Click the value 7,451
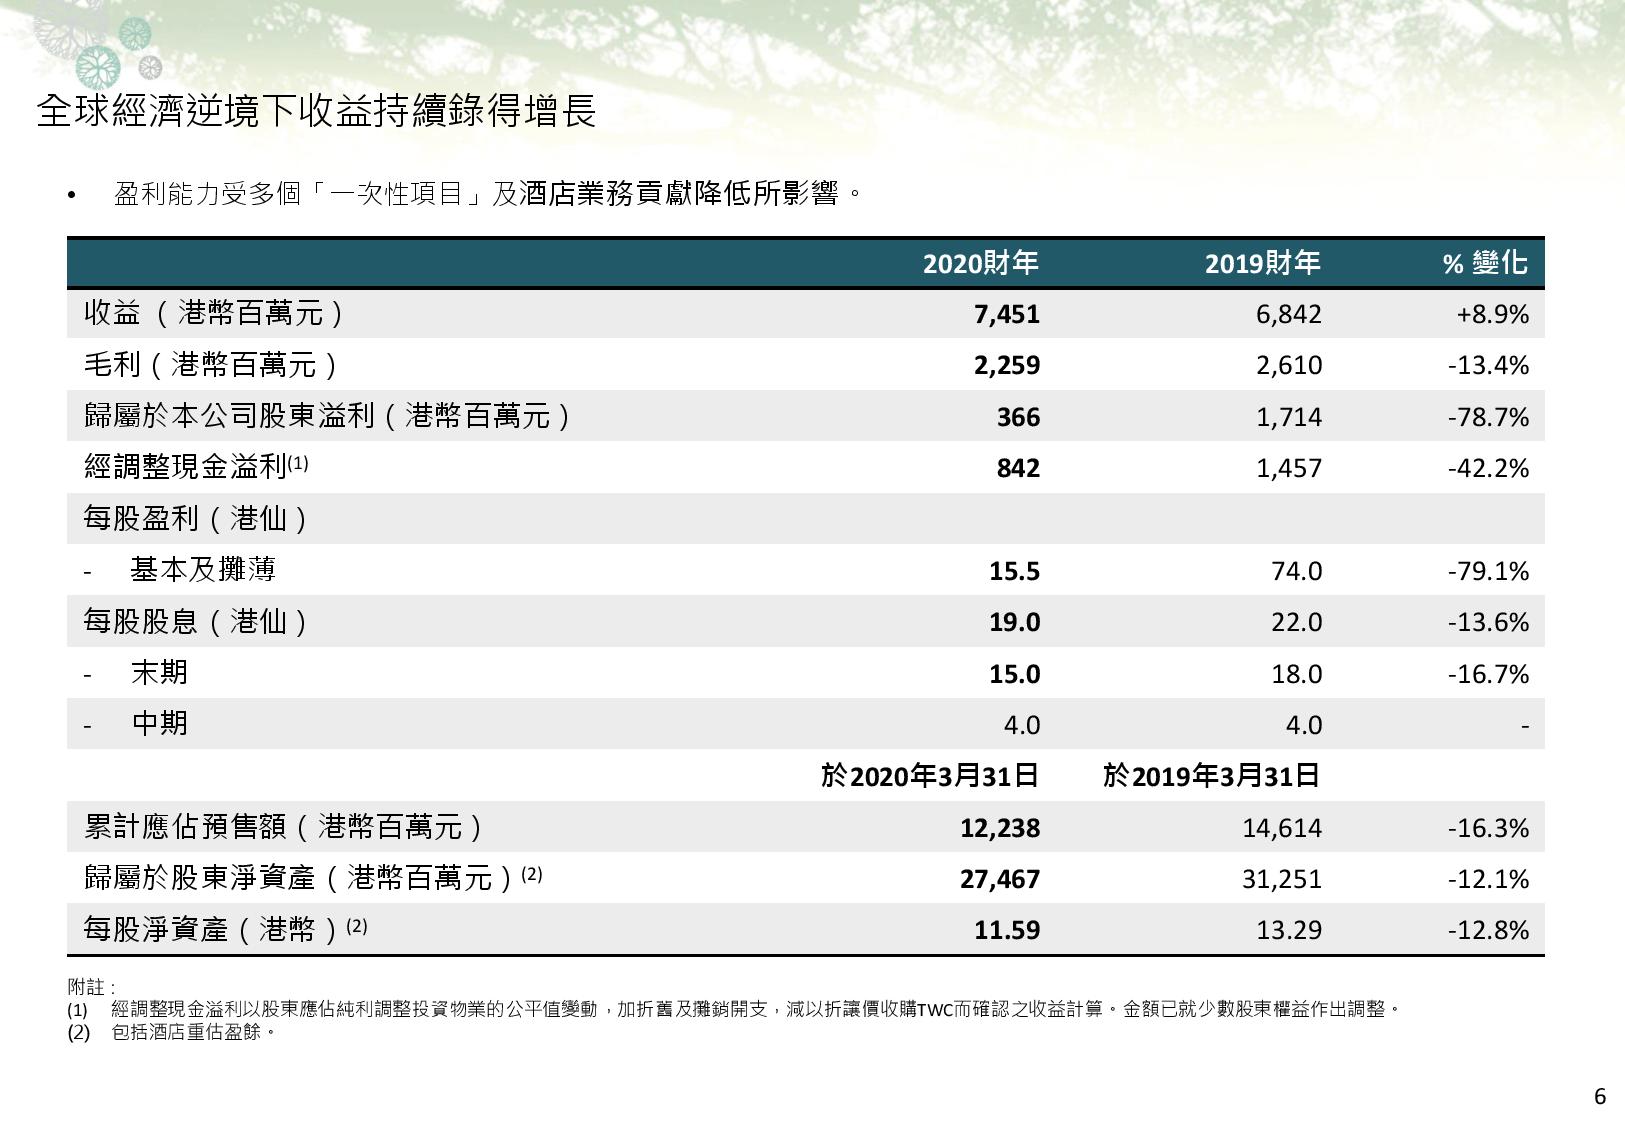Screen dimensions: 1625x1125 1007,314
